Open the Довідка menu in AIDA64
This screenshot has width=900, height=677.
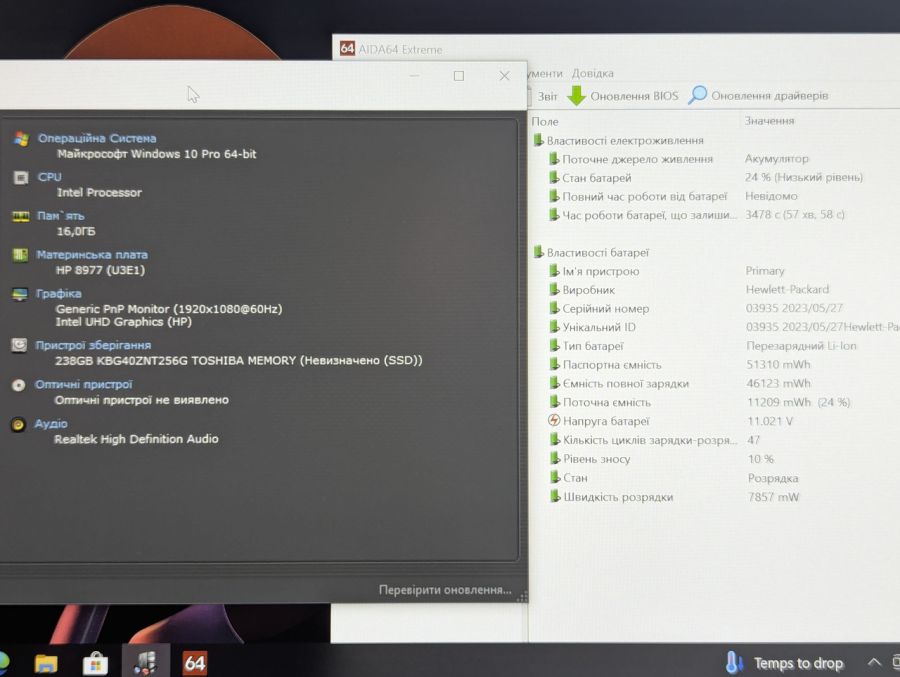tap(592, 73)
